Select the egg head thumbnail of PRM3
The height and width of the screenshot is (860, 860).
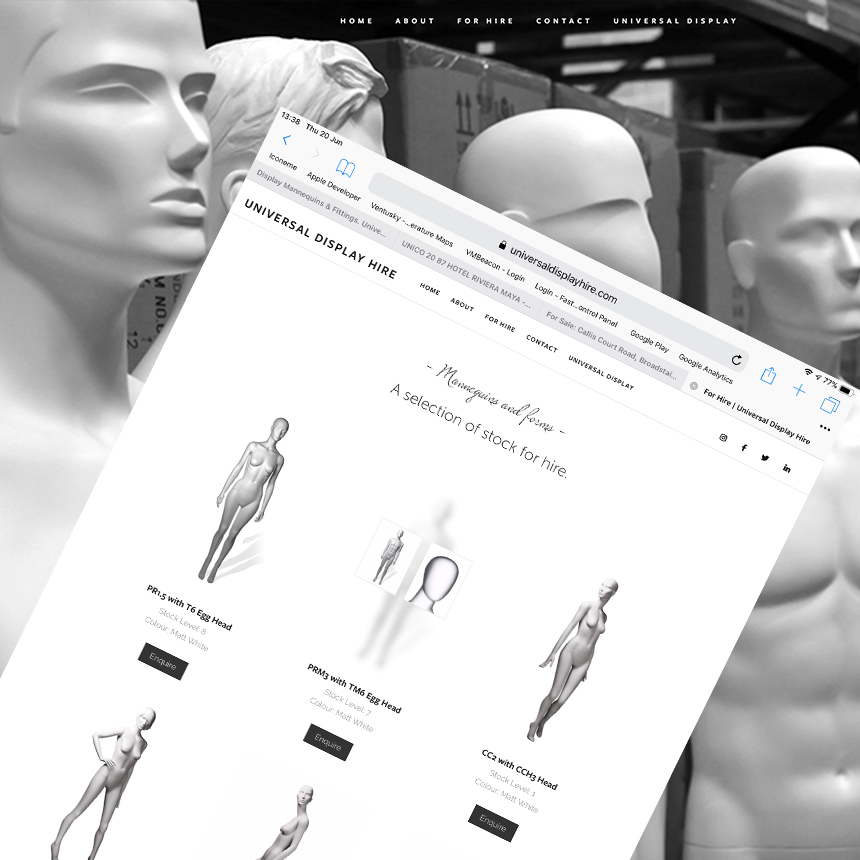tap(438, 581)
